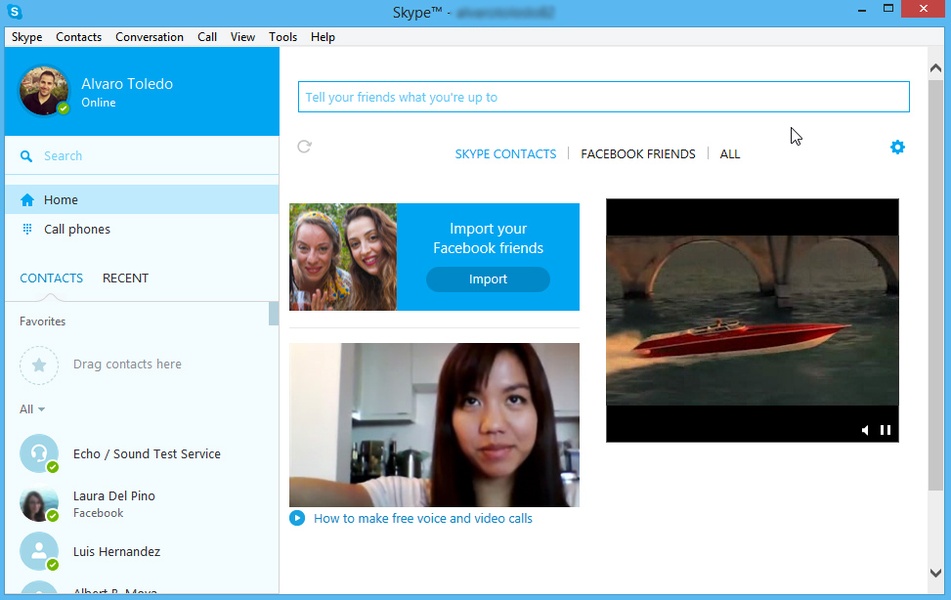Viewport: 951px width, 600px height.
Task: Open the Tools menu
Action: point(283,37)
